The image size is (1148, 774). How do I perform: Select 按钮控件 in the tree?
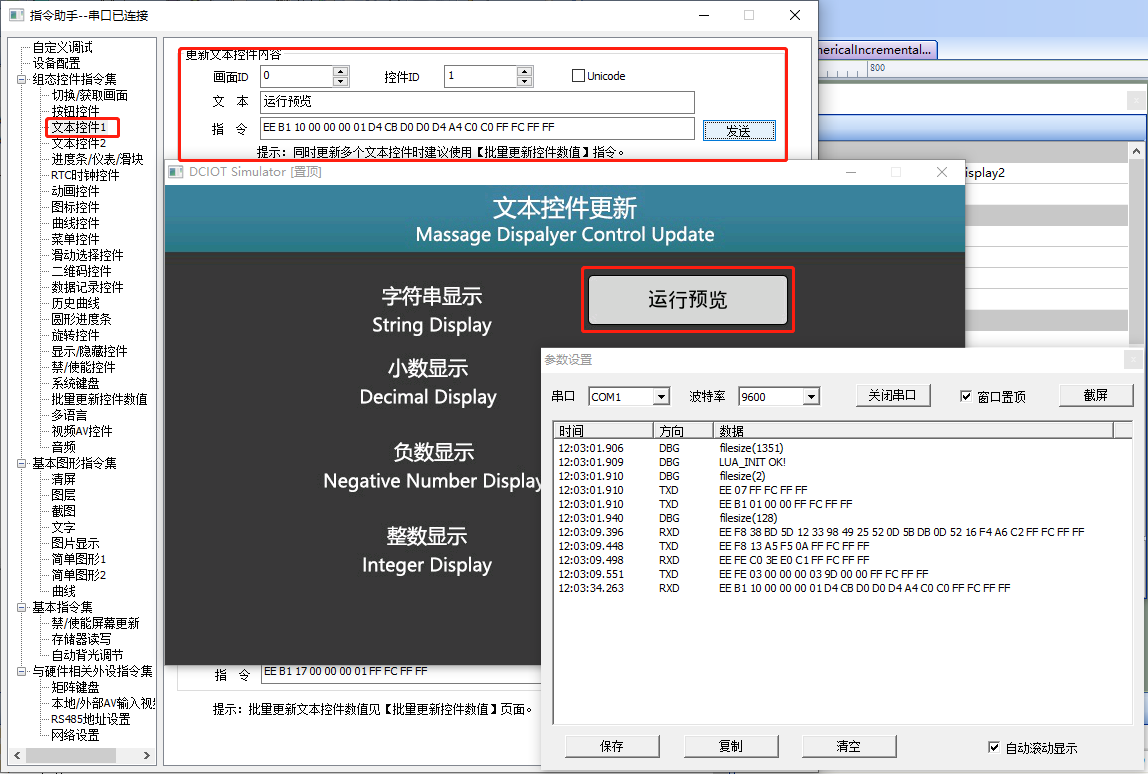coord(75,111)
